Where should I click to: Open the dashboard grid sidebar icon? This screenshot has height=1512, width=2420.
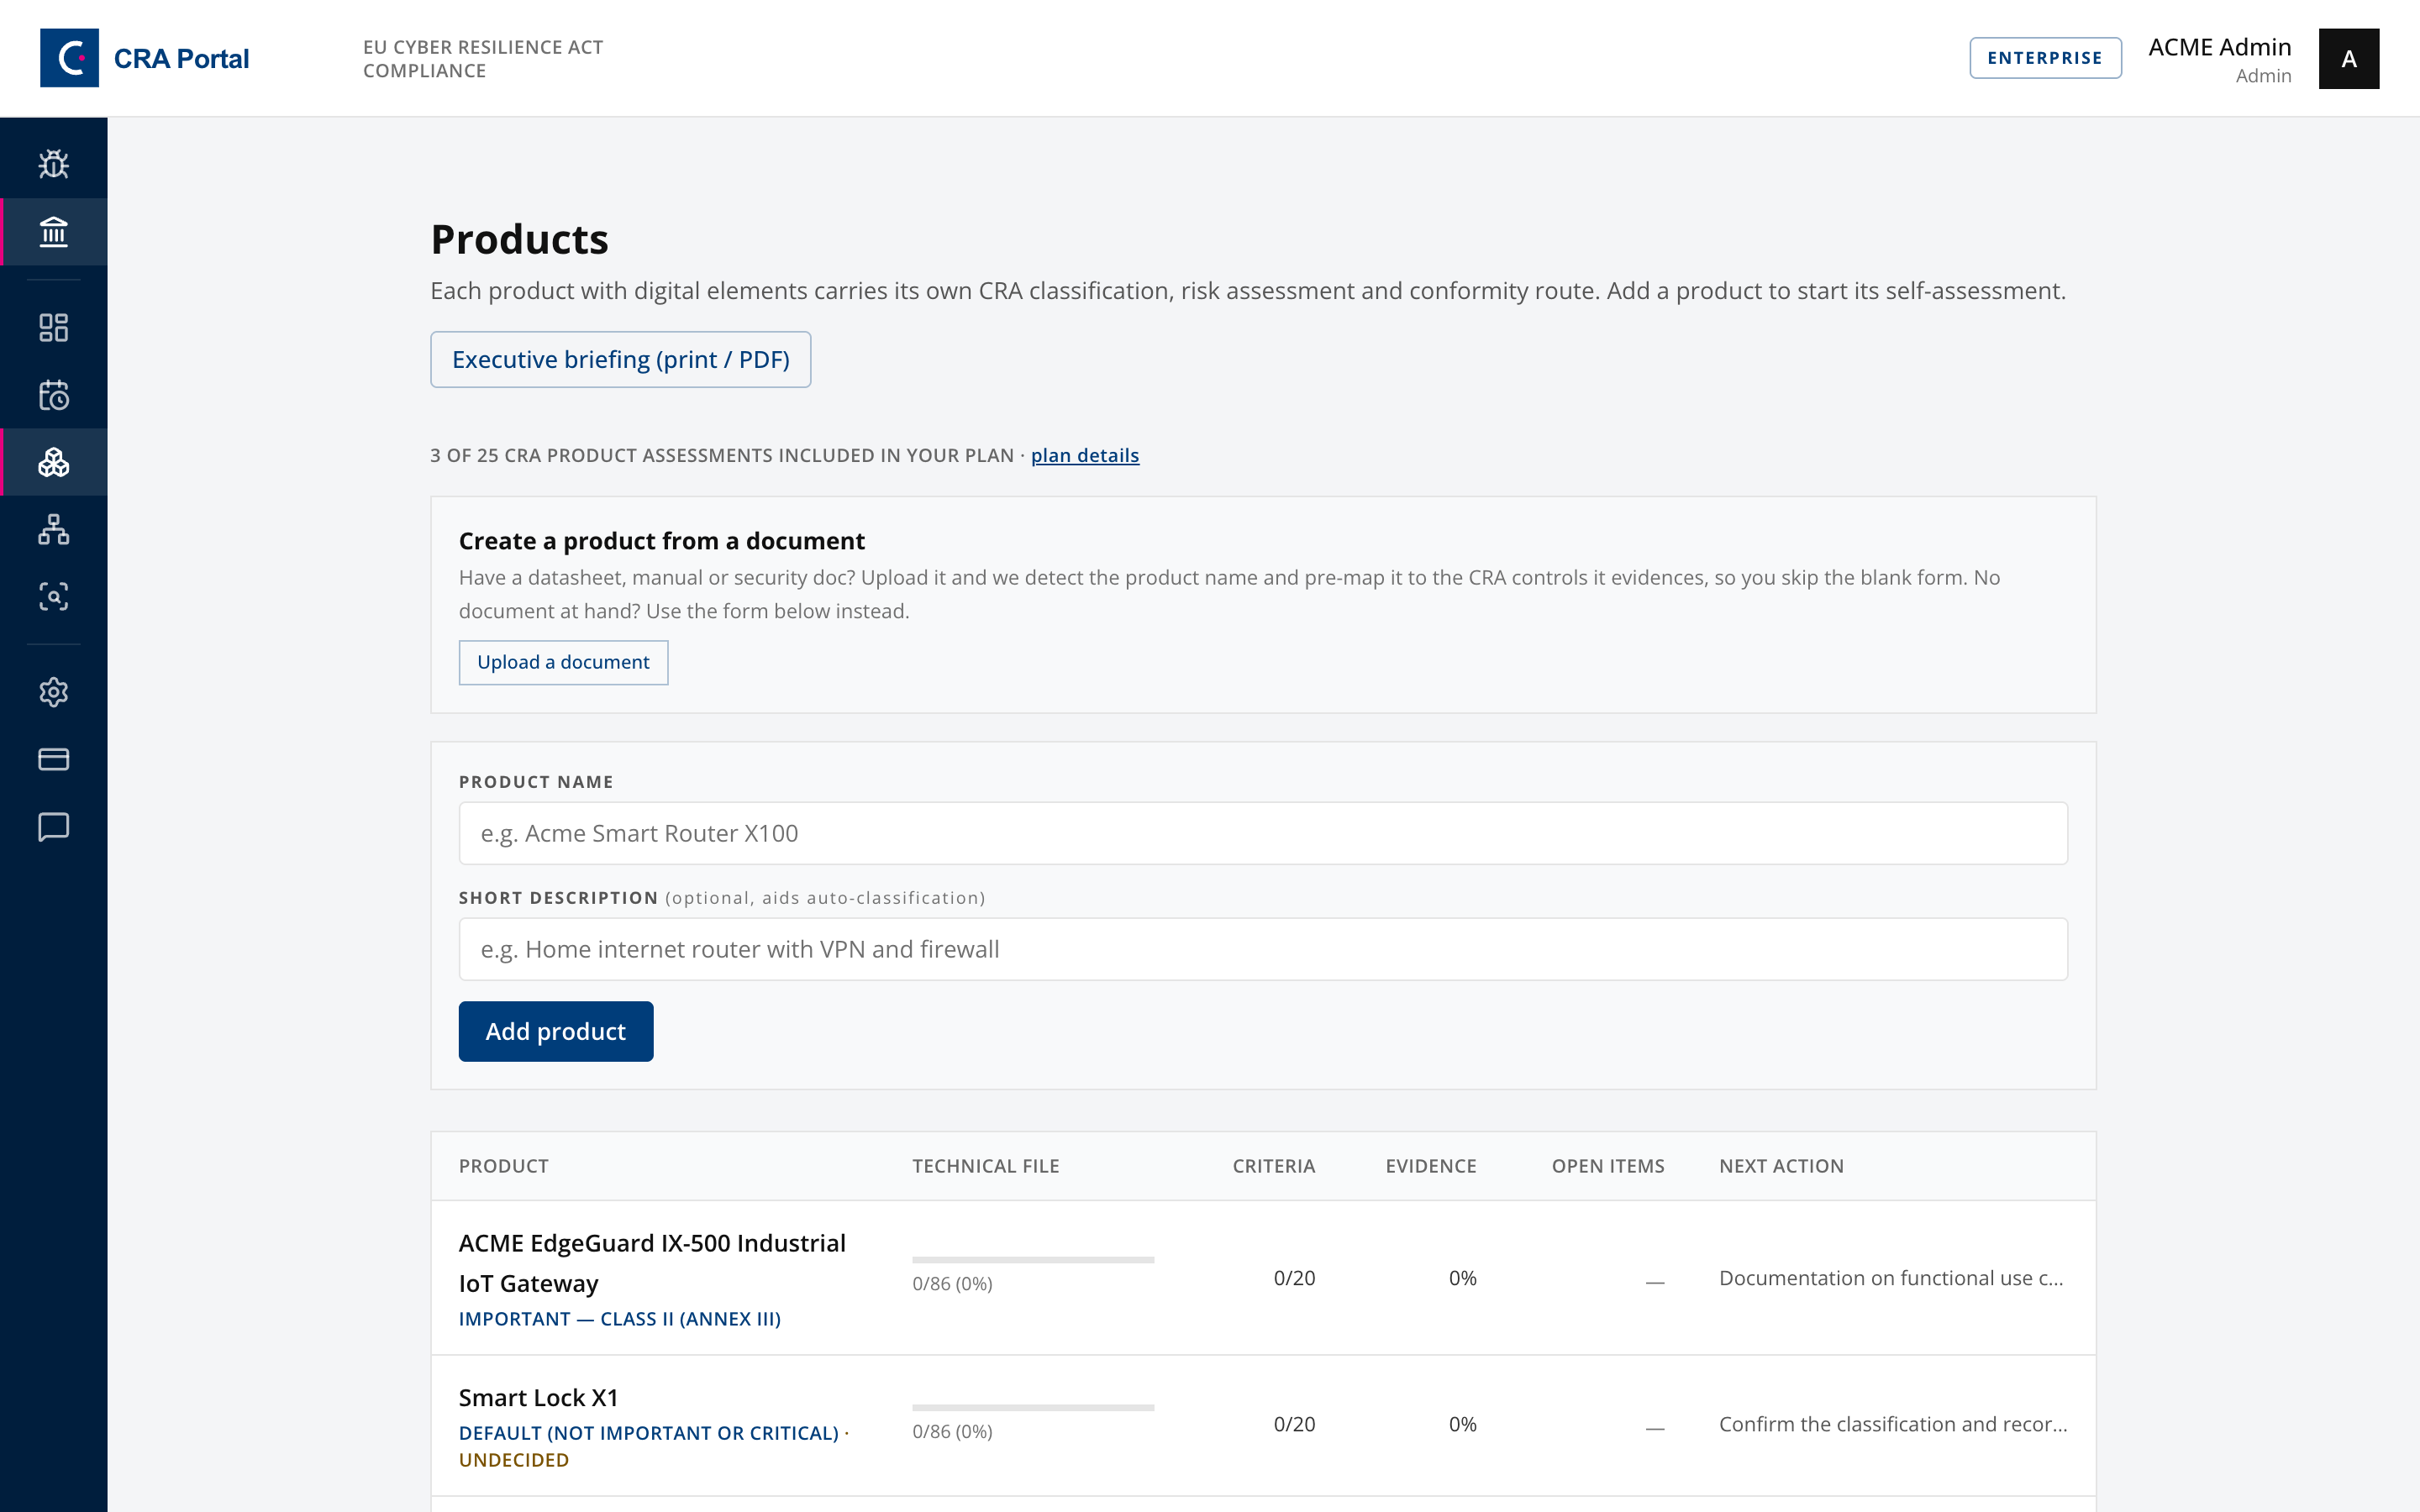53,327
